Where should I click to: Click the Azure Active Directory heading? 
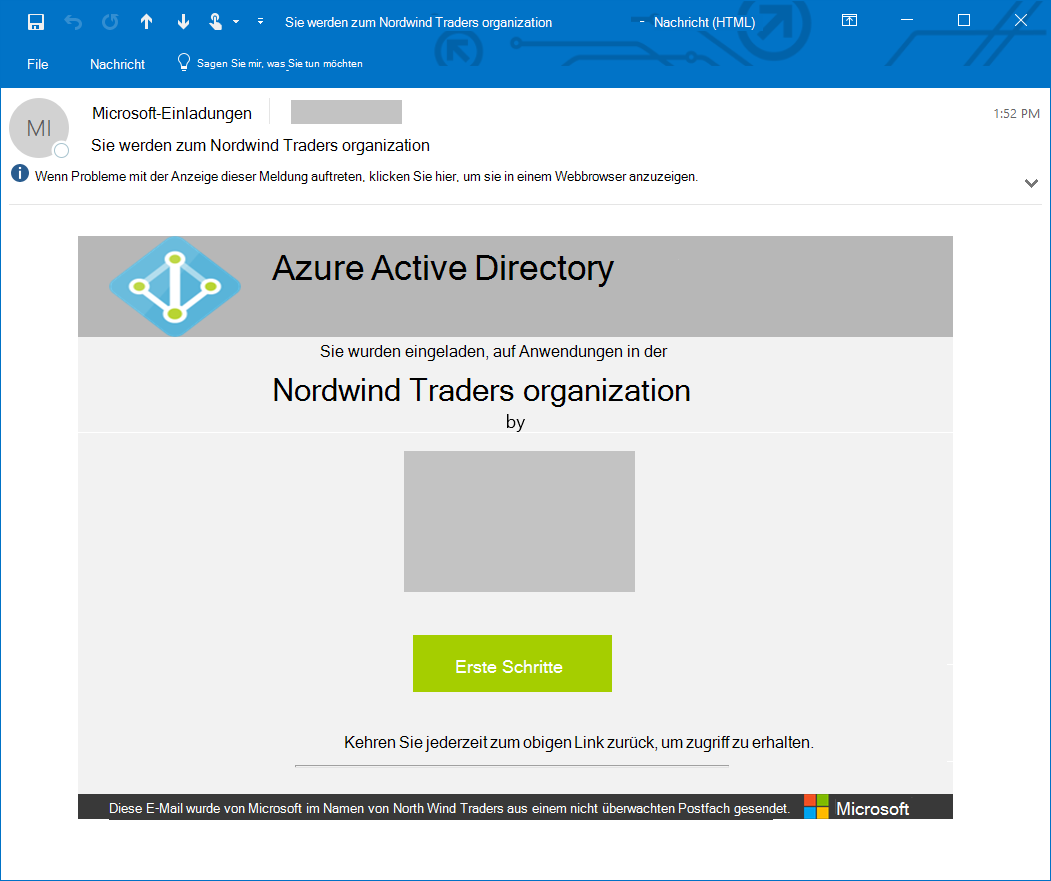coord(442,268)
